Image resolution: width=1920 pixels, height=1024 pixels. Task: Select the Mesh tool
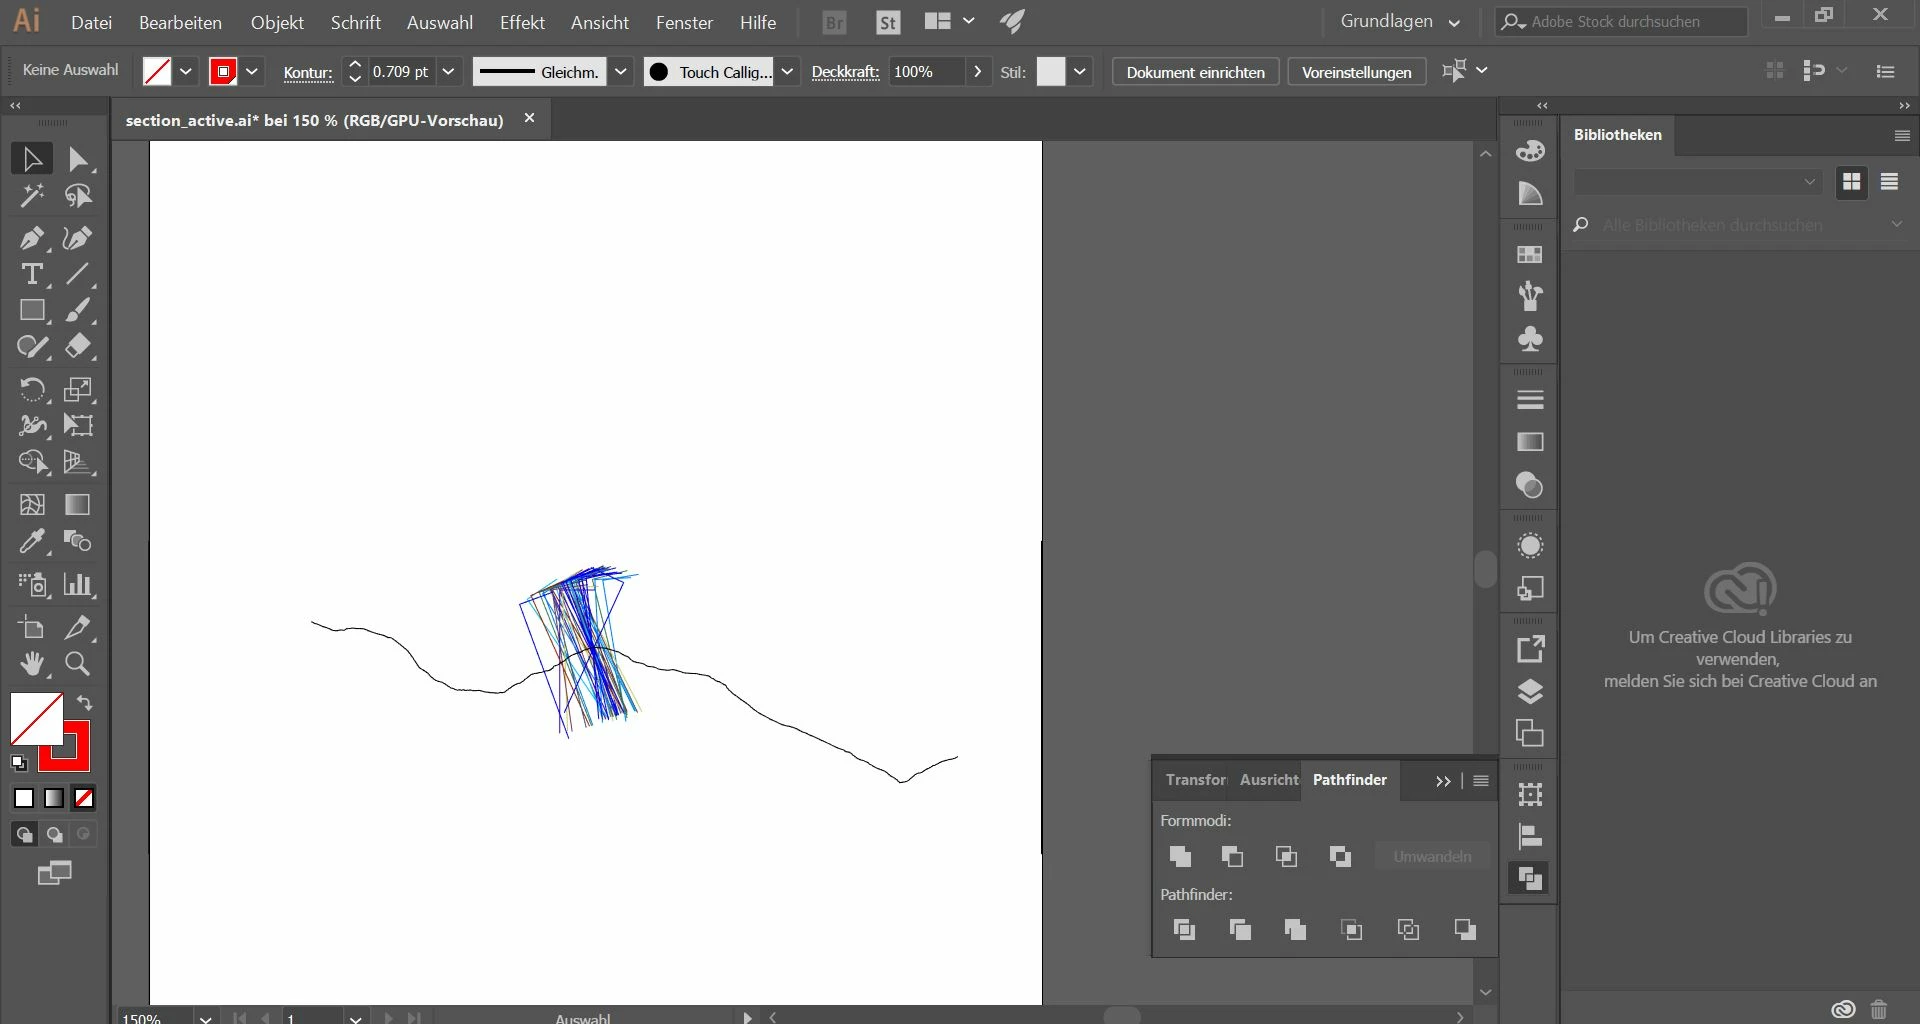pyautogui.click(x=32, y=505)
